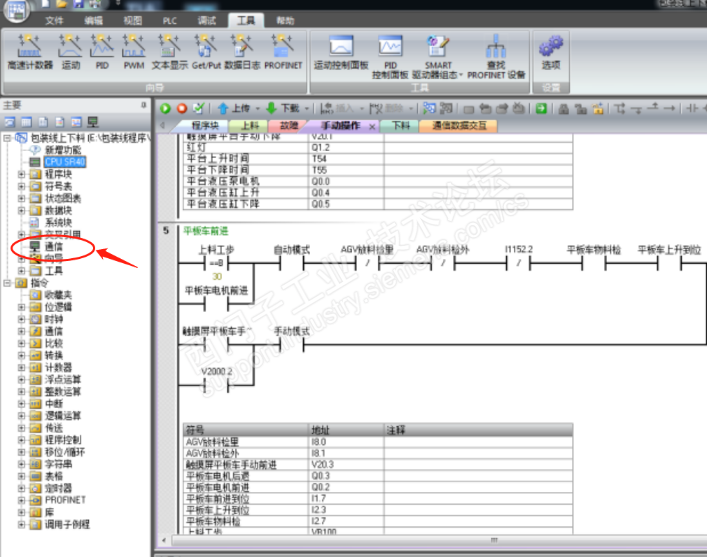Select 系统块 in project tree
The image size is (707, 557).
pos(58,222)
